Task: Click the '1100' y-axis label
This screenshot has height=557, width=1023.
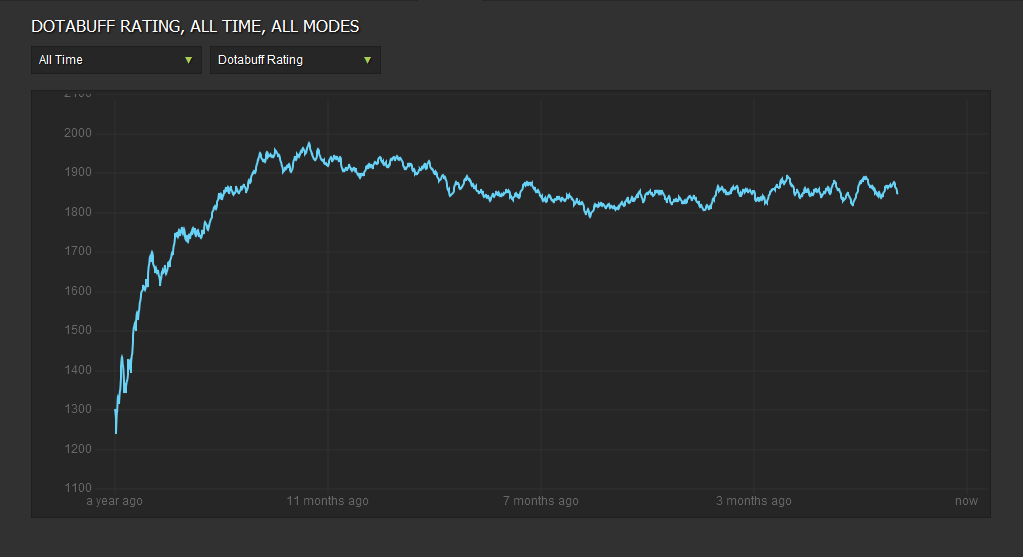Action: [x=78, y=488]
